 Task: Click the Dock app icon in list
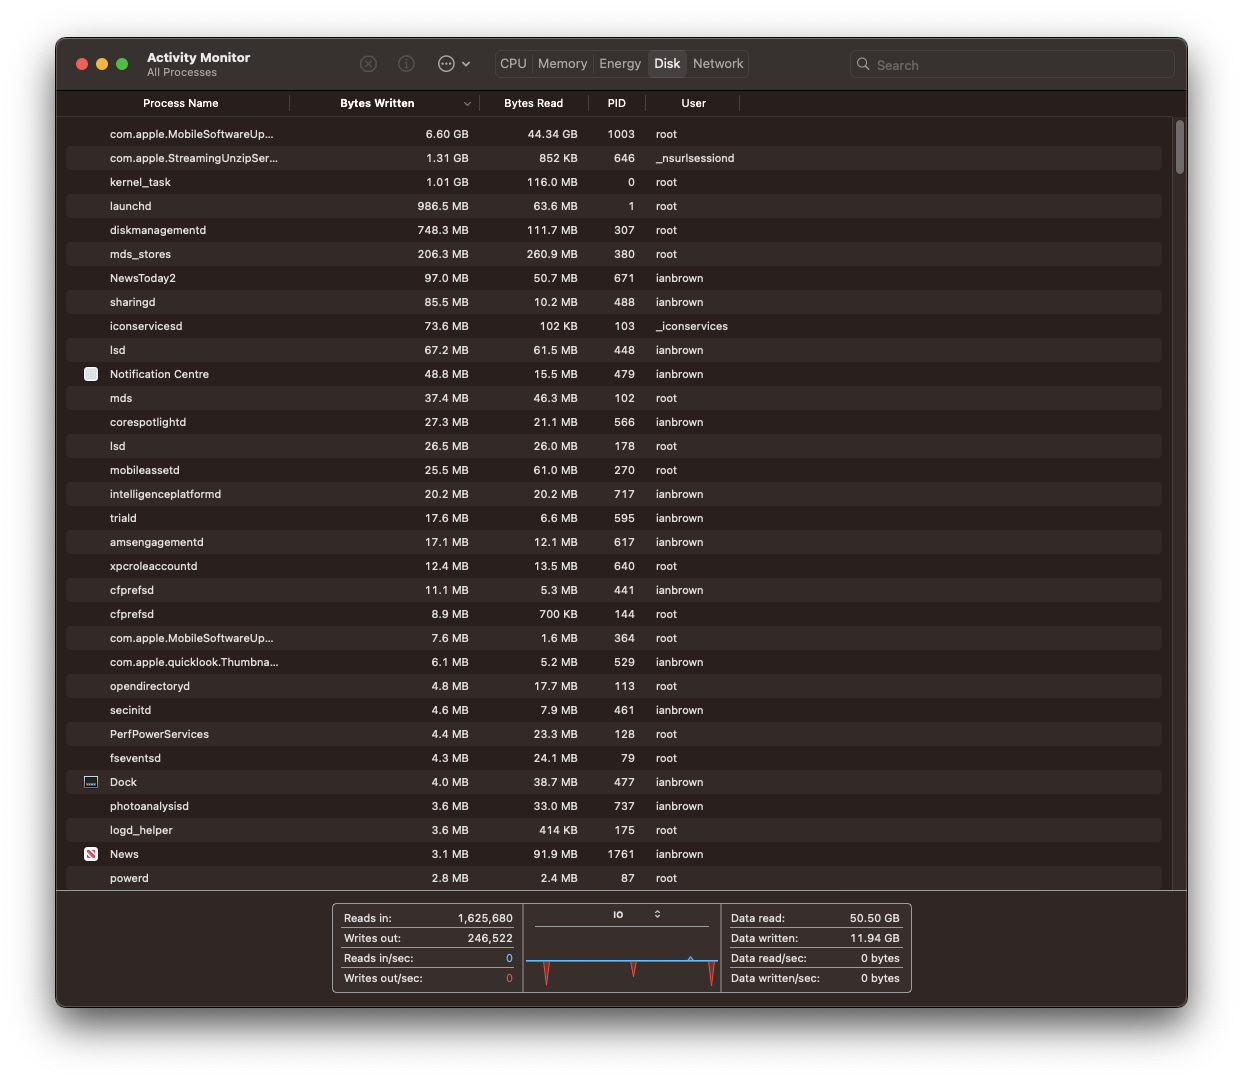(91, 782)
